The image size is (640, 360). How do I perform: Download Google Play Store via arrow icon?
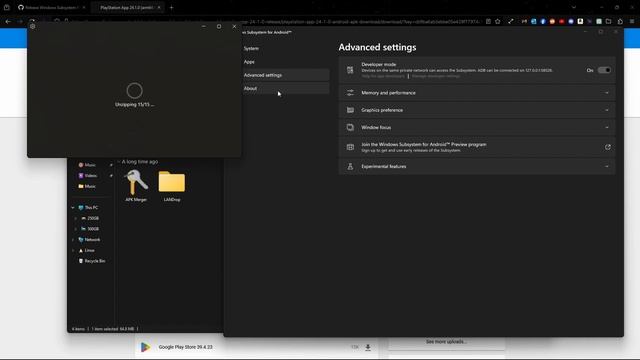point(368,347)
